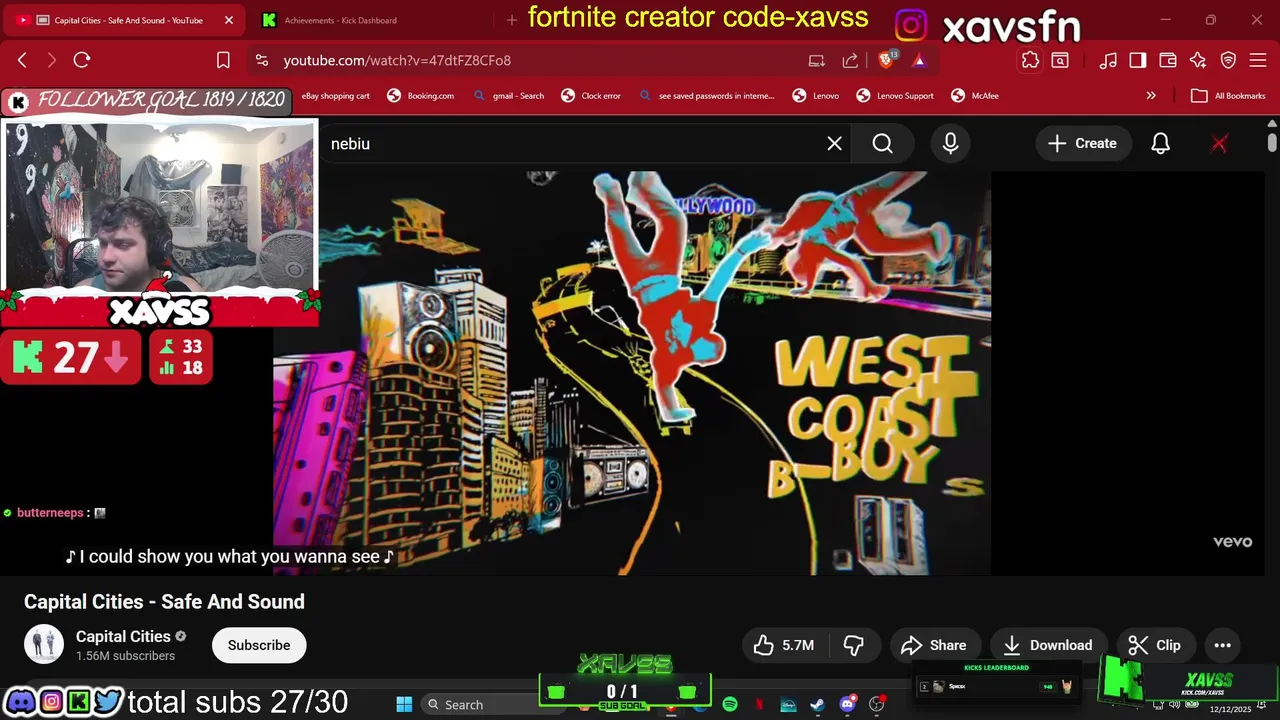
Task: Toggle the browser sidebar panel icon
Action: [x=1138, y=60]
